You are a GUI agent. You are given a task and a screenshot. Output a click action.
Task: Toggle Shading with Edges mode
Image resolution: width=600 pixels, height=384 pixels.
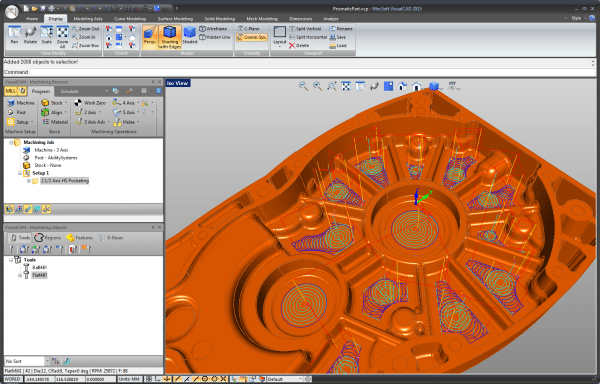[x=170, y=37]
